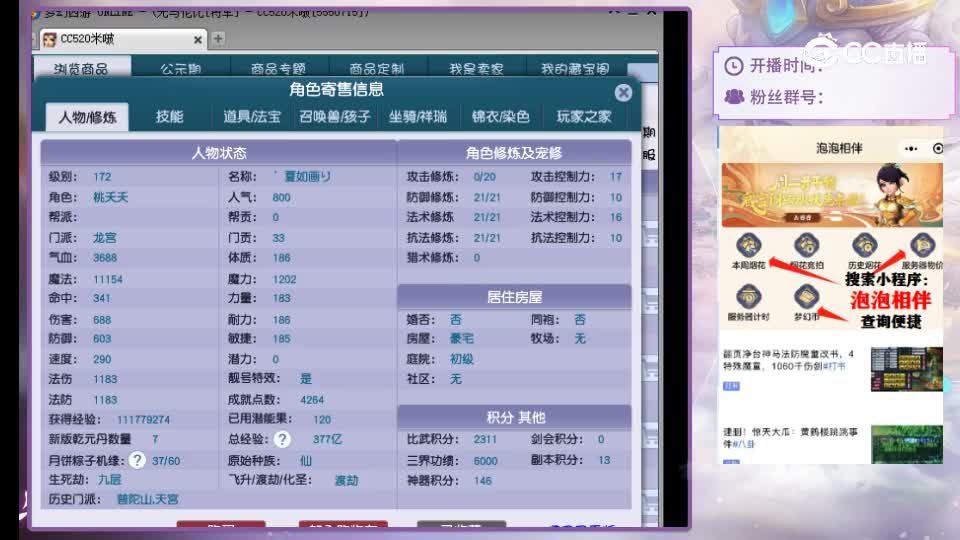Select the 坐骑/祥瑞 tab
The height and width of the screenshot is (540, 960).
pos(418,116)
